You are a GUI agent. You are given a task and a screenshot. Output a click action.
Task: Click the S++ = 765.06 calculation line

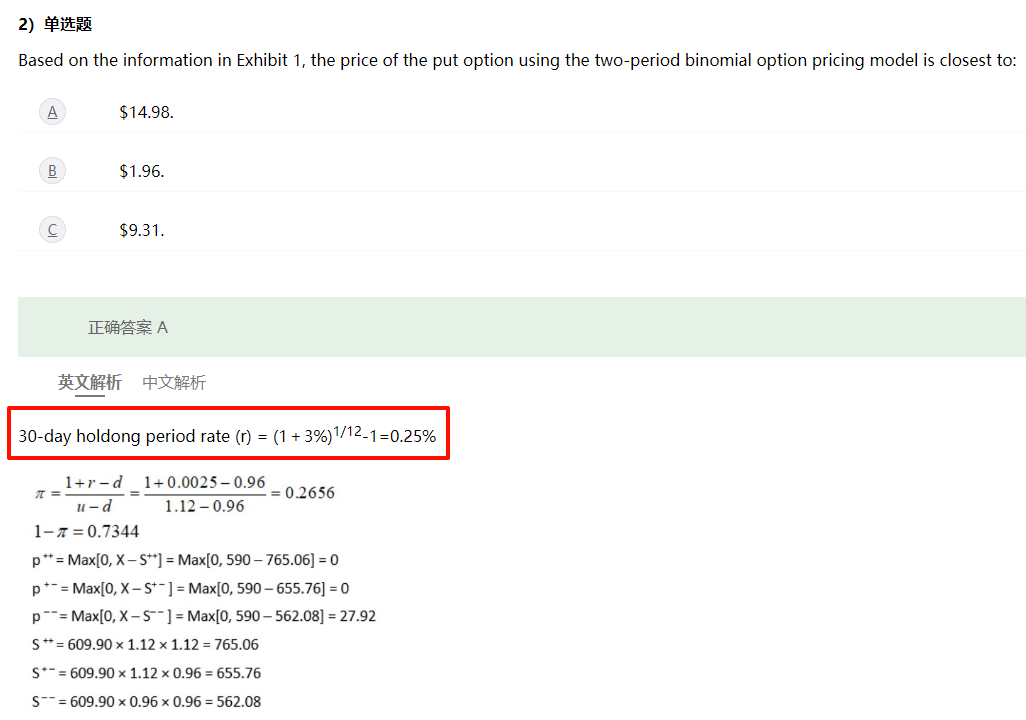pyautogui.click(x=145, y=645)
